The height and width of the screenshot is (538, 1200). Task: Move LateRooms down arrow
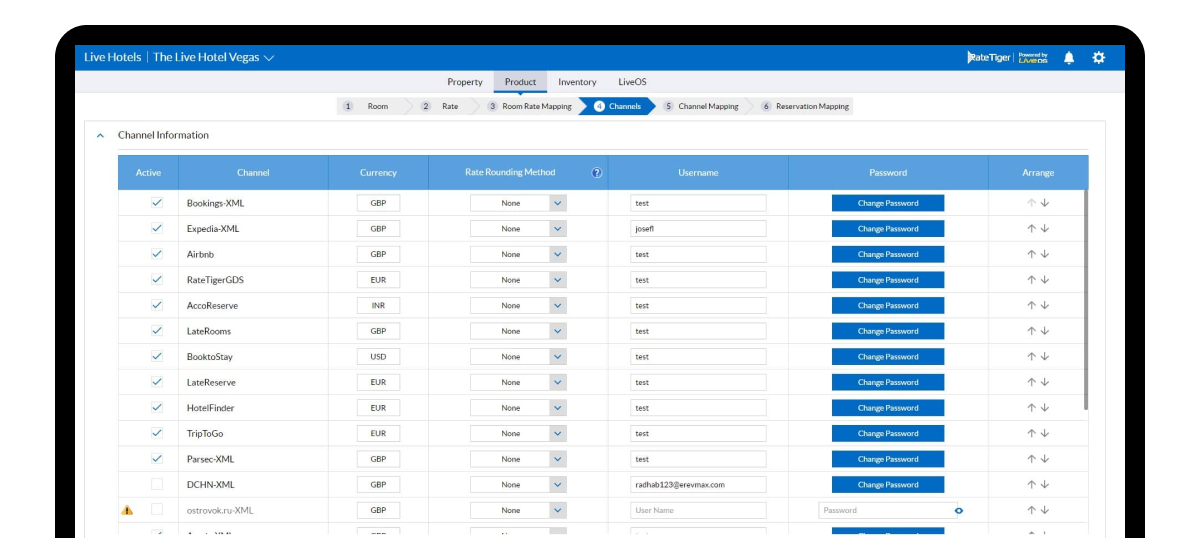[x=1045, y=331]
